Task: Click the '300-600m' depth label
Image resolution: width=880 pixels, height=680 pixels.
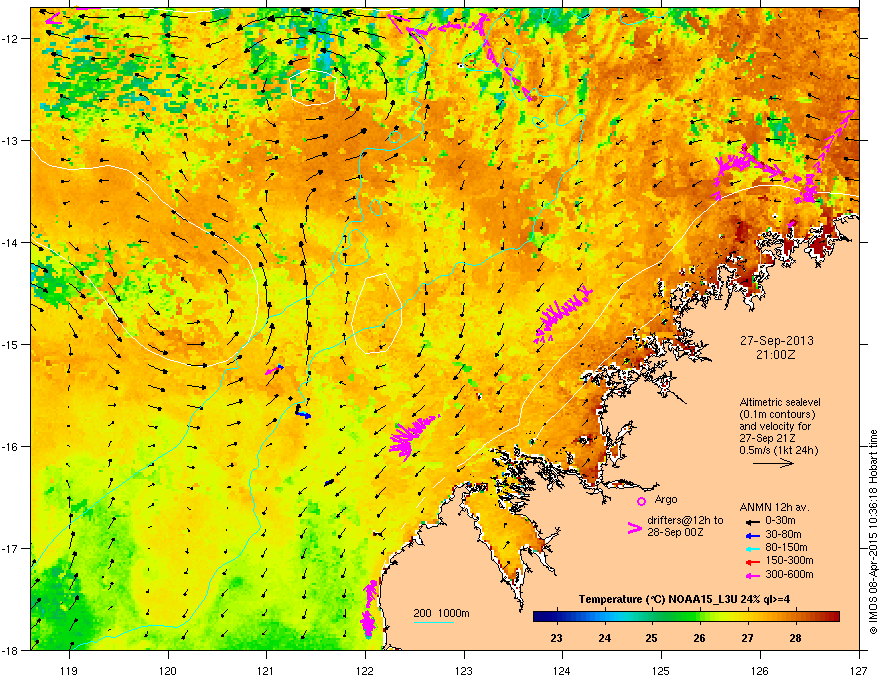Action: coord(789,574)
